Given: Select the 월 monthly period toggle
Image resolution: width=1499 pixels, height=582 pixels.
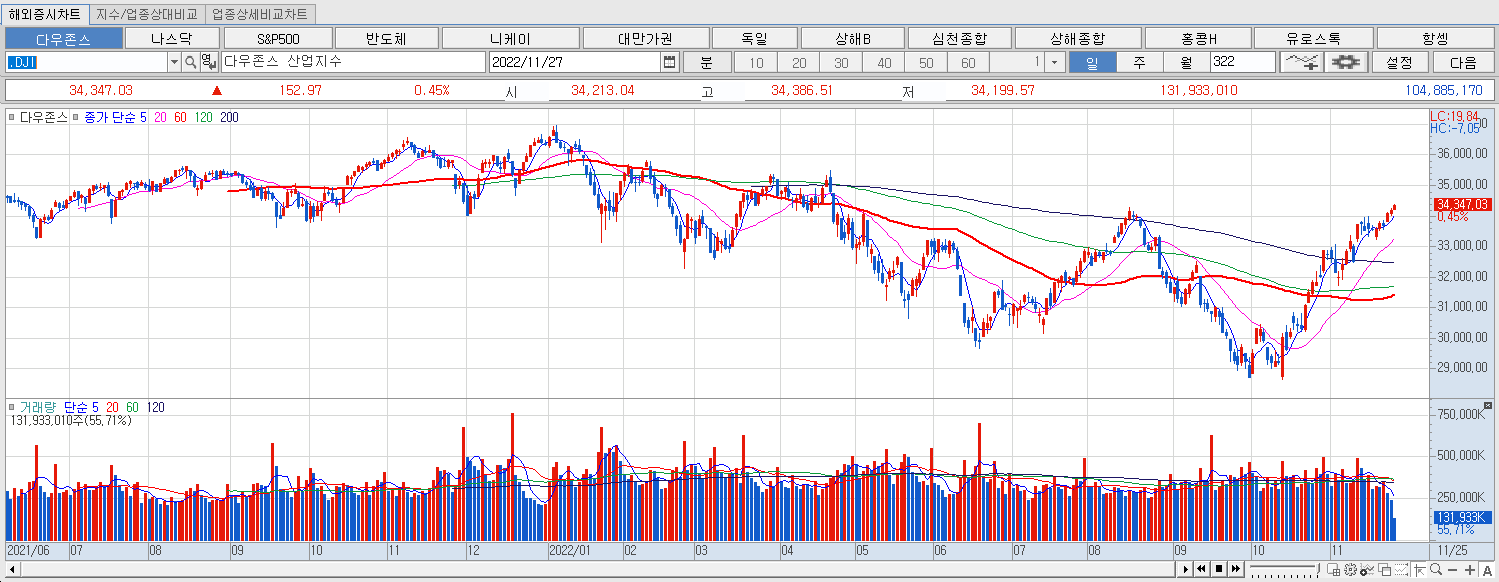Looking at the screenshot, I should pos(1186,62).
